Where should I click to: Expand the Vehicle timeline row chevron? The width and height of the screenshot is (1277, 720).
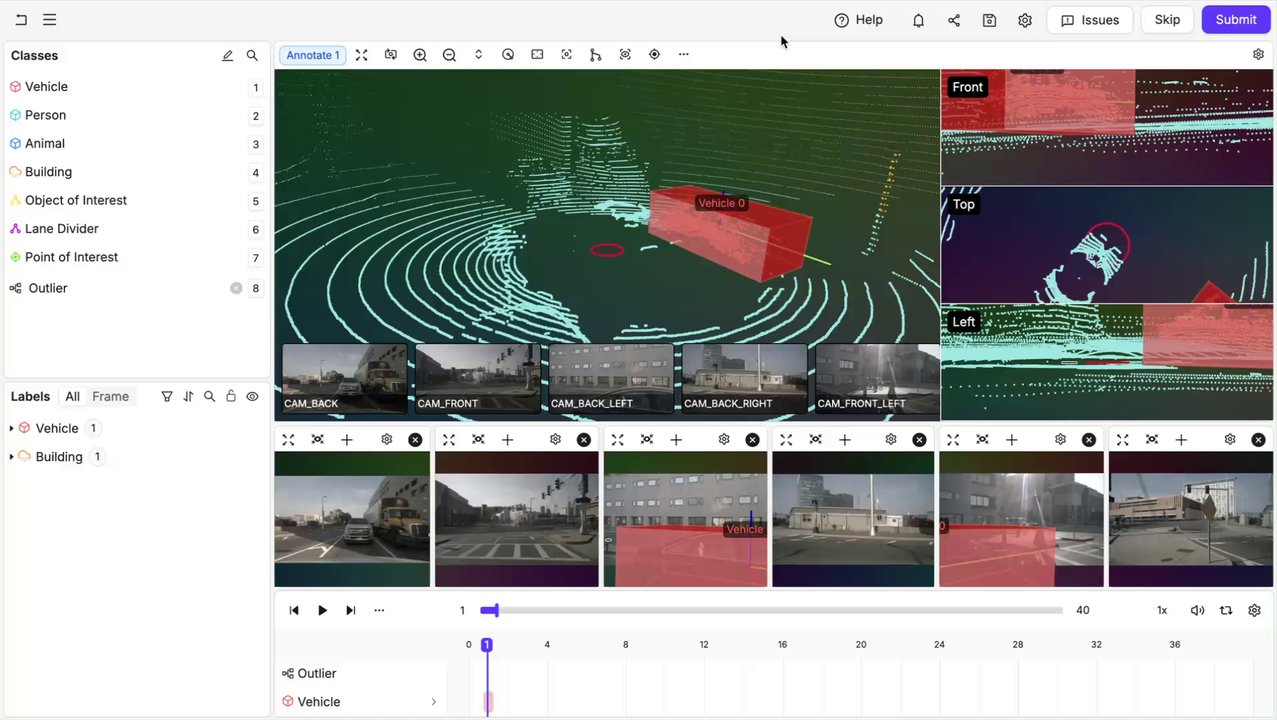pyautogui.click(x=433, y=702)
